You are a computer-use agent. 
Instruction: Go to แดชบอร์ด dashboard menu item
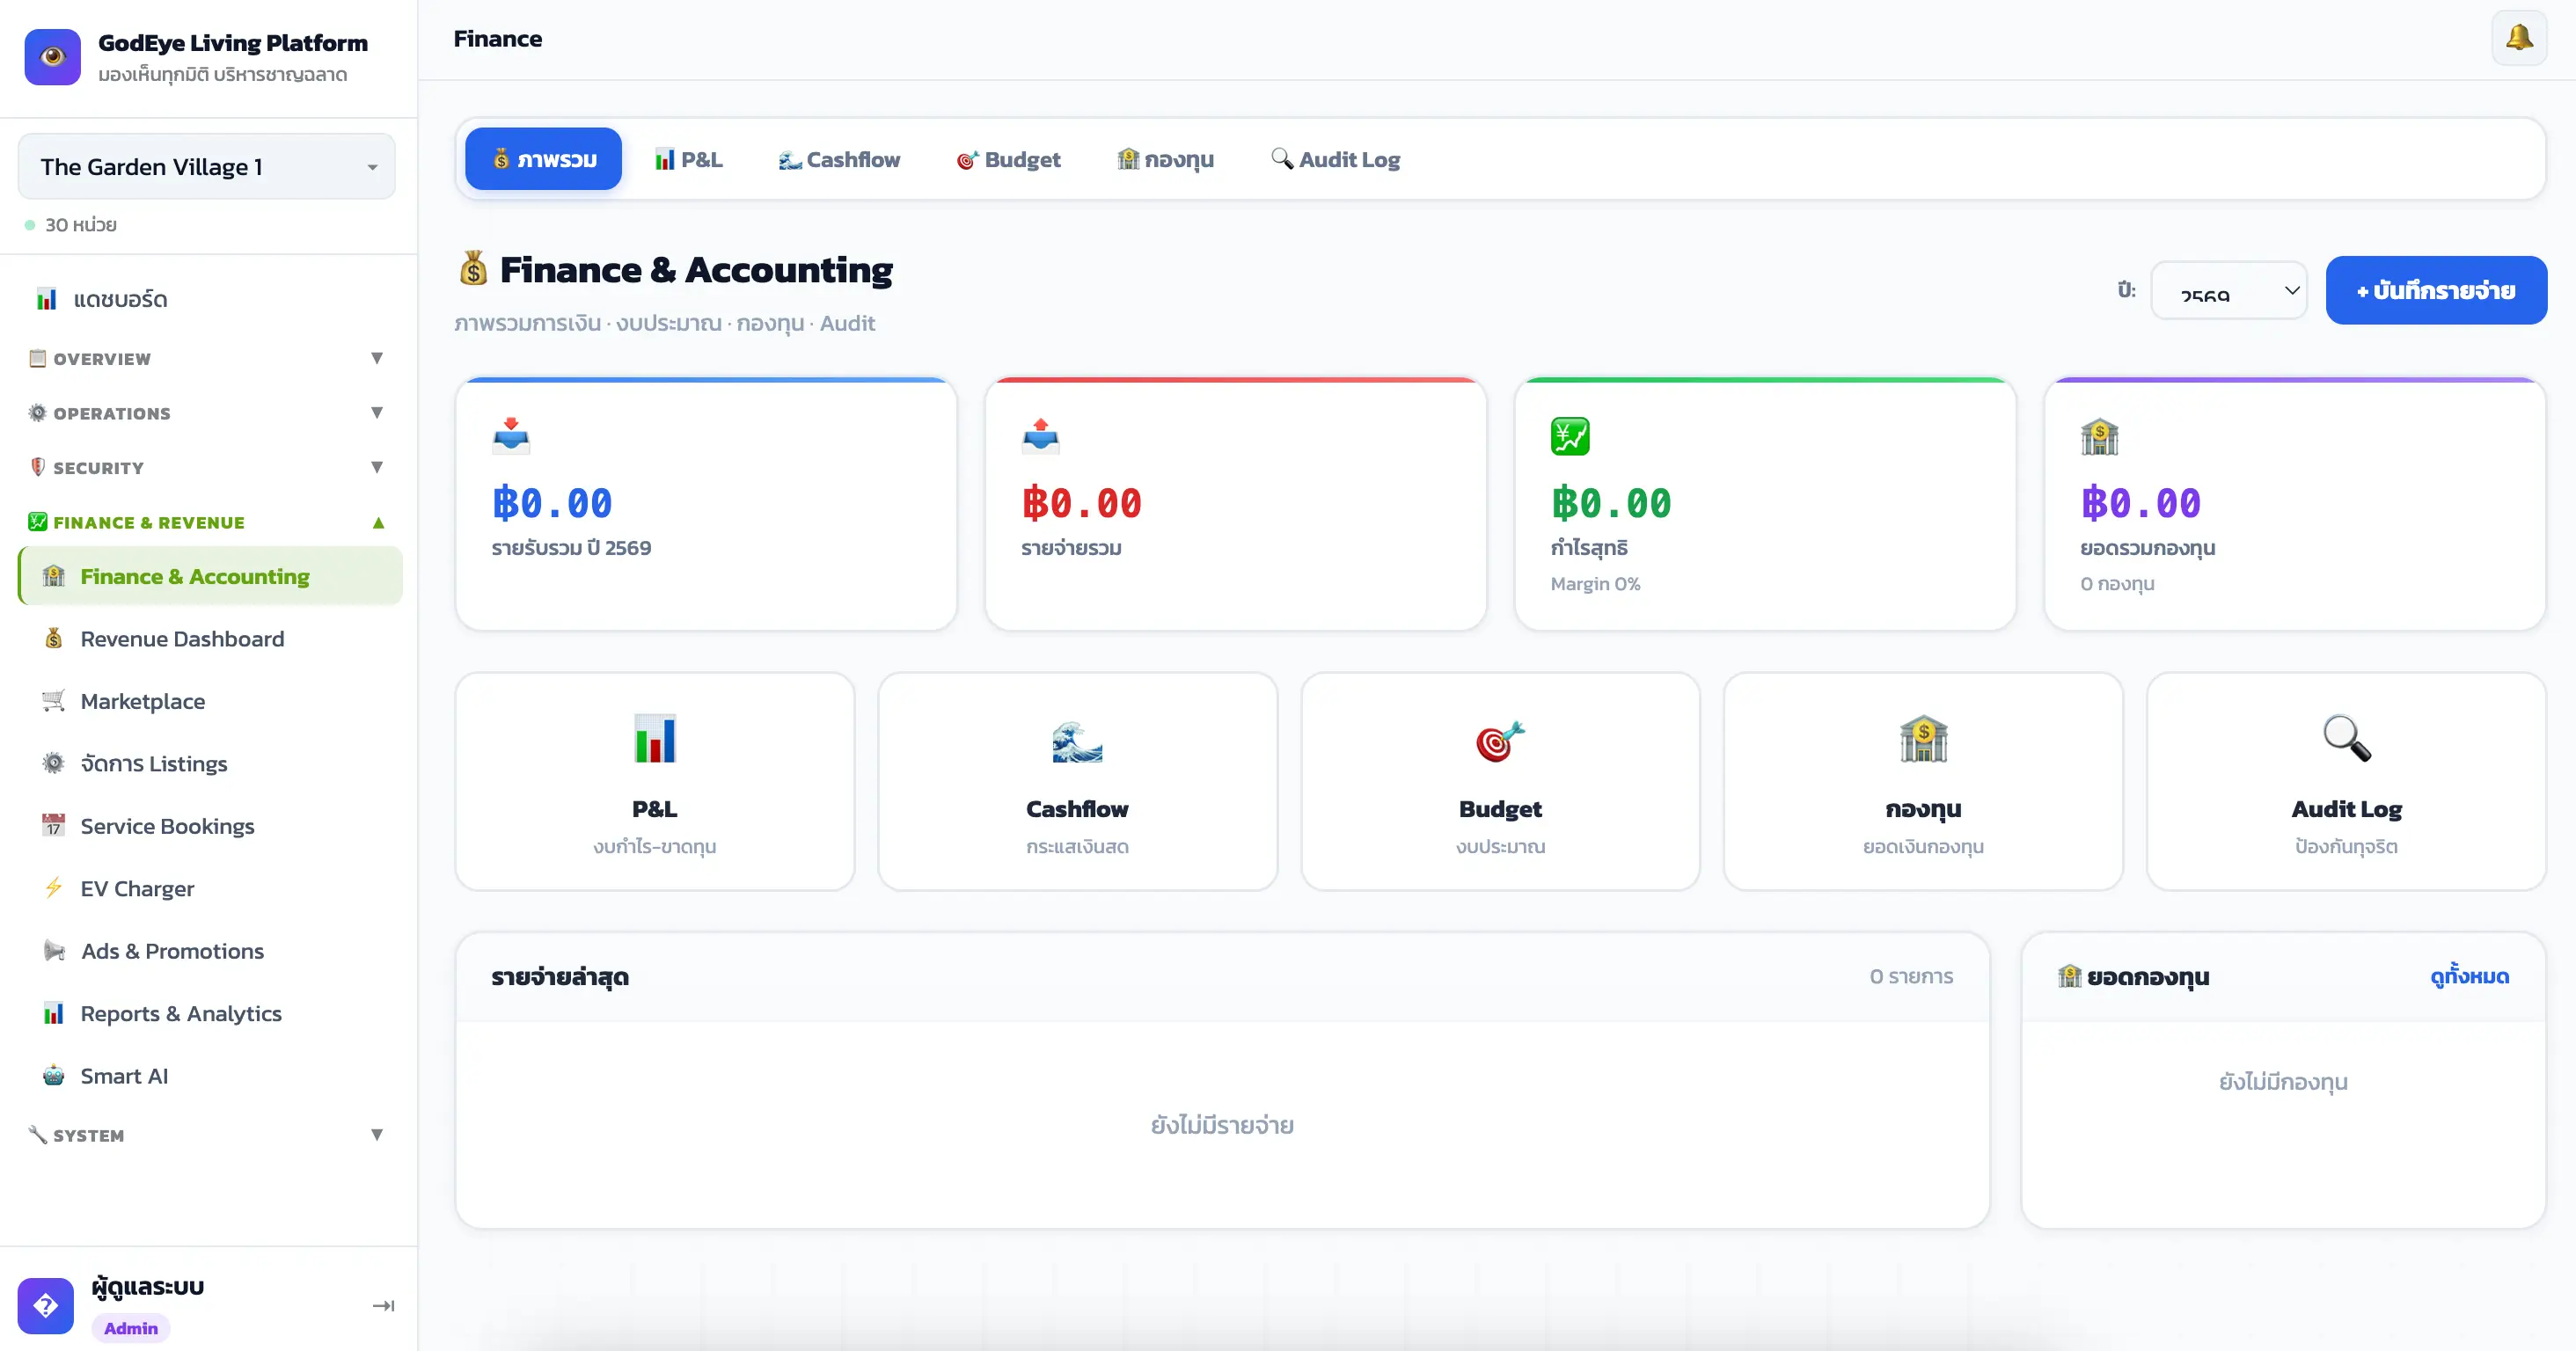click(210, 299)
